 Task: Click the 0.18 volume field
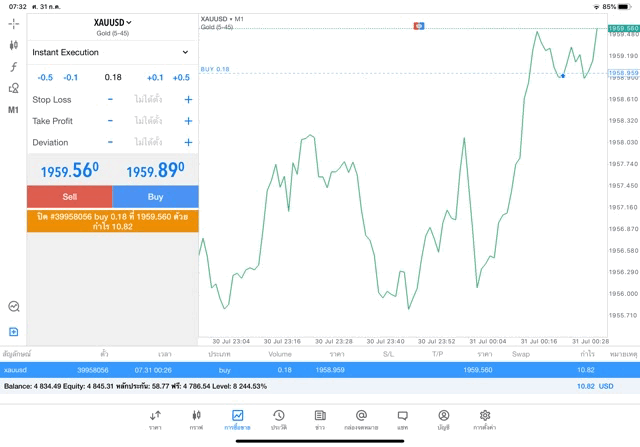click(113, 77)
